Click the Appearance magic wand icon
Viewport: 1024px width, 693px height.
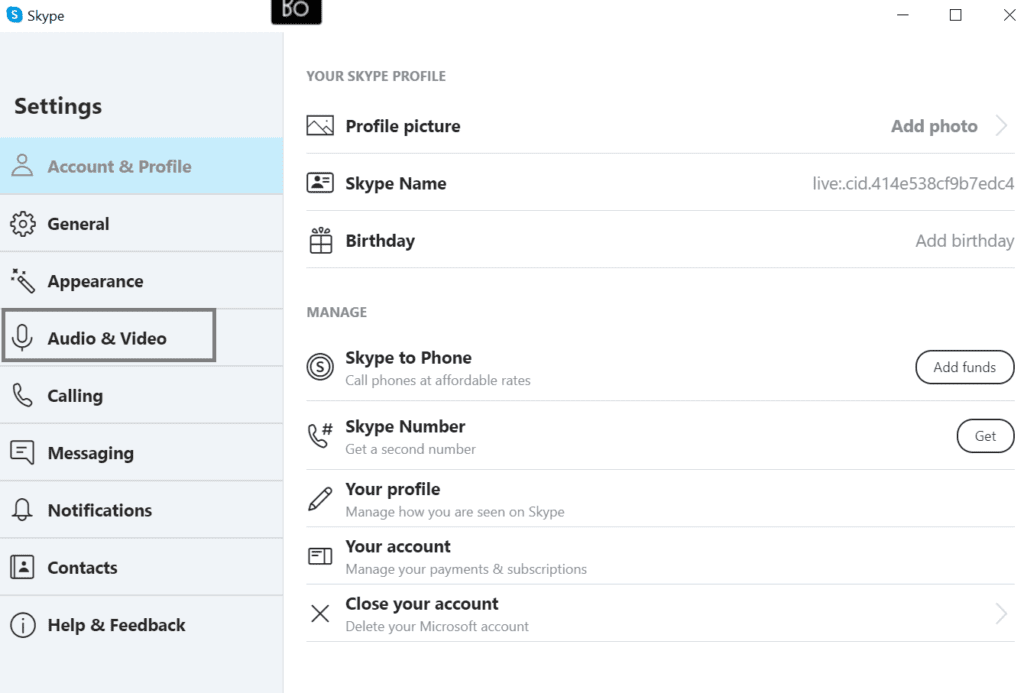[22, 280]
